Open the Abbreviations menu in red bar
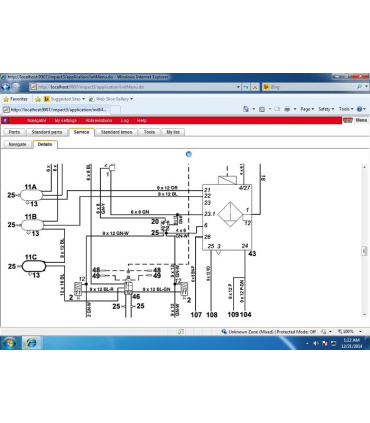This screenshot has width=370, height=423. (99, 120)
